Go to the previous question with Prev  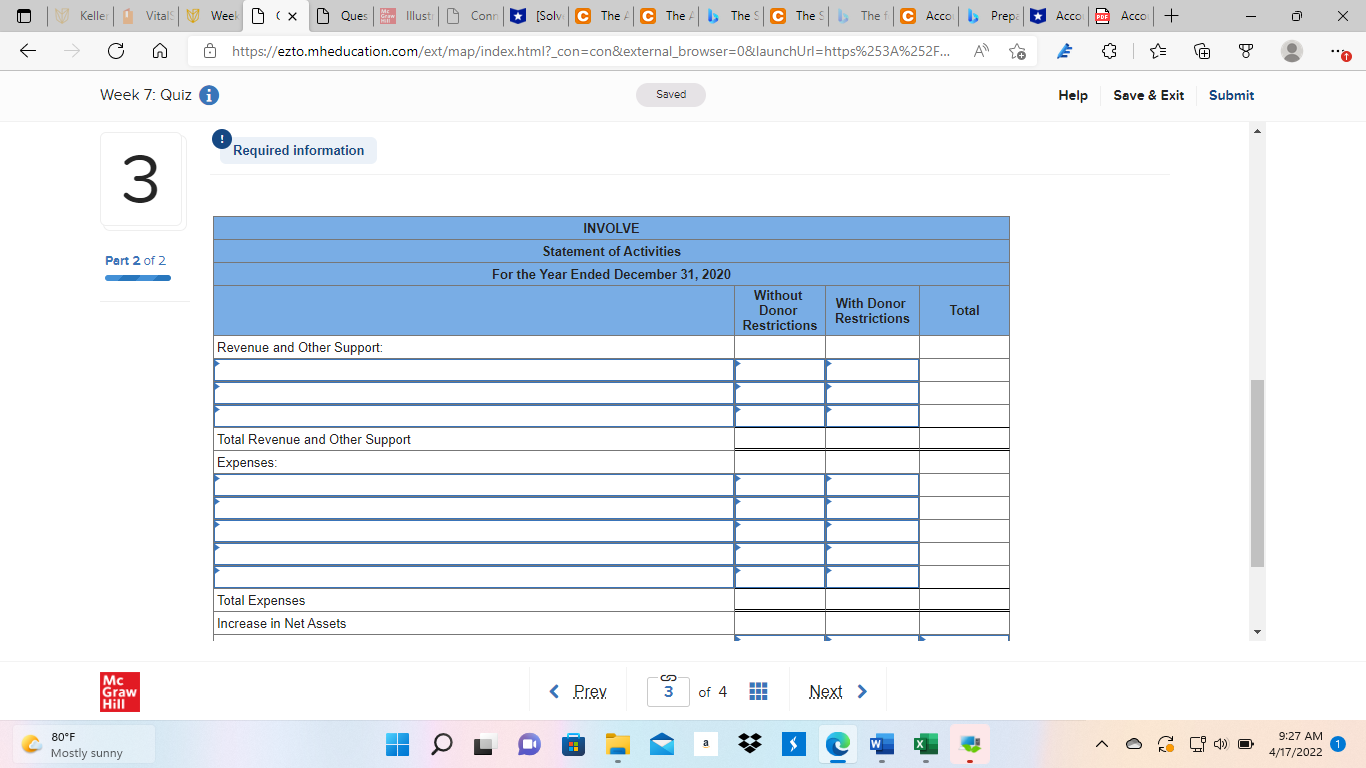(580, 691)
